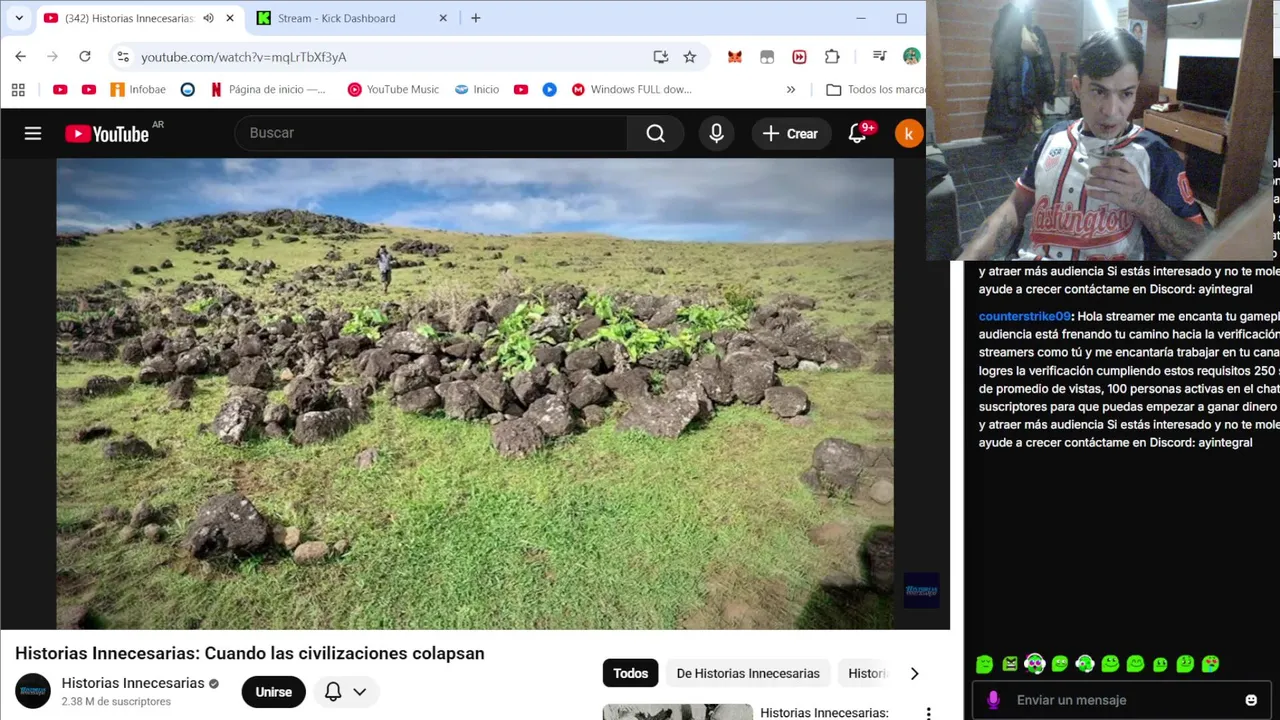The image size is (1280, 720).
Task: Expand the tab search dropdown arrow
Action: (18, 18)
